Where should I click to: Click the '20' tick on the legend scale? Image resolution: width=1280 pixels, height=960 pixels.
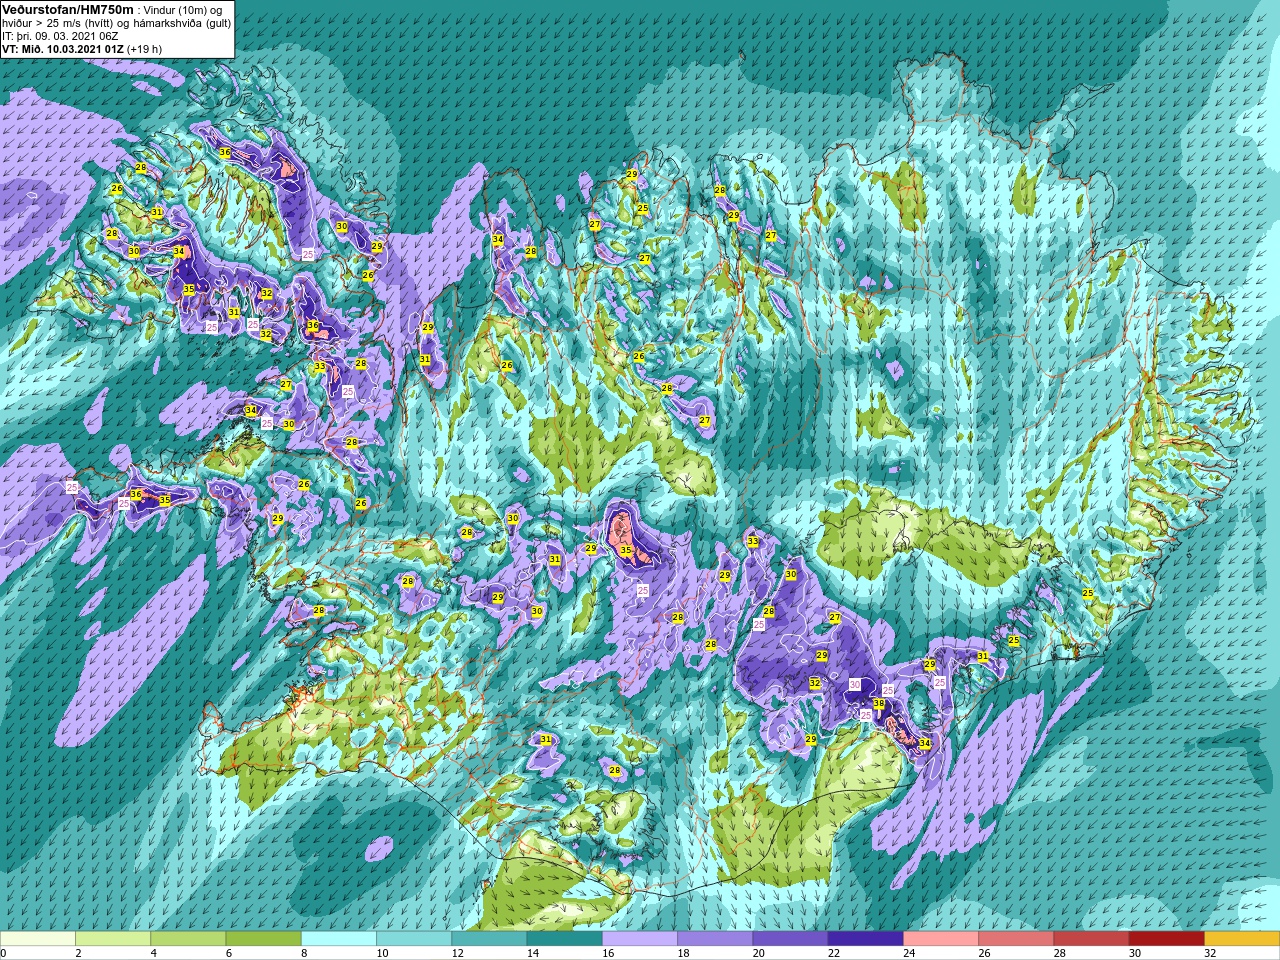[759, 954]
